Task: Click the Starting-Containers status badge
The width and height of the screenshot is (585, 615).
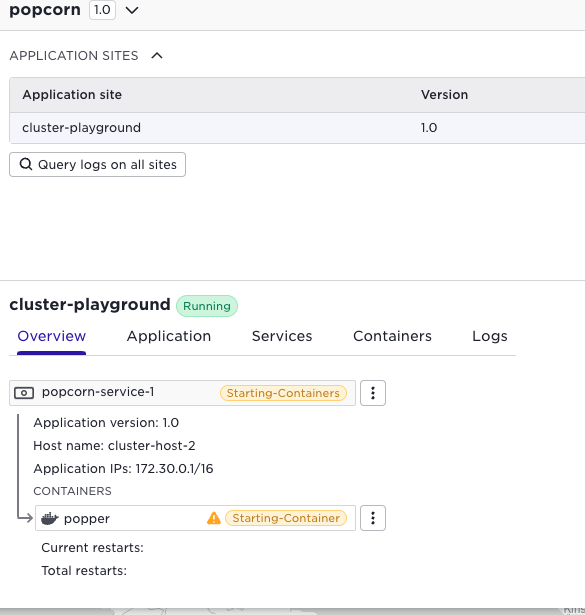Action: click(283, 393)
